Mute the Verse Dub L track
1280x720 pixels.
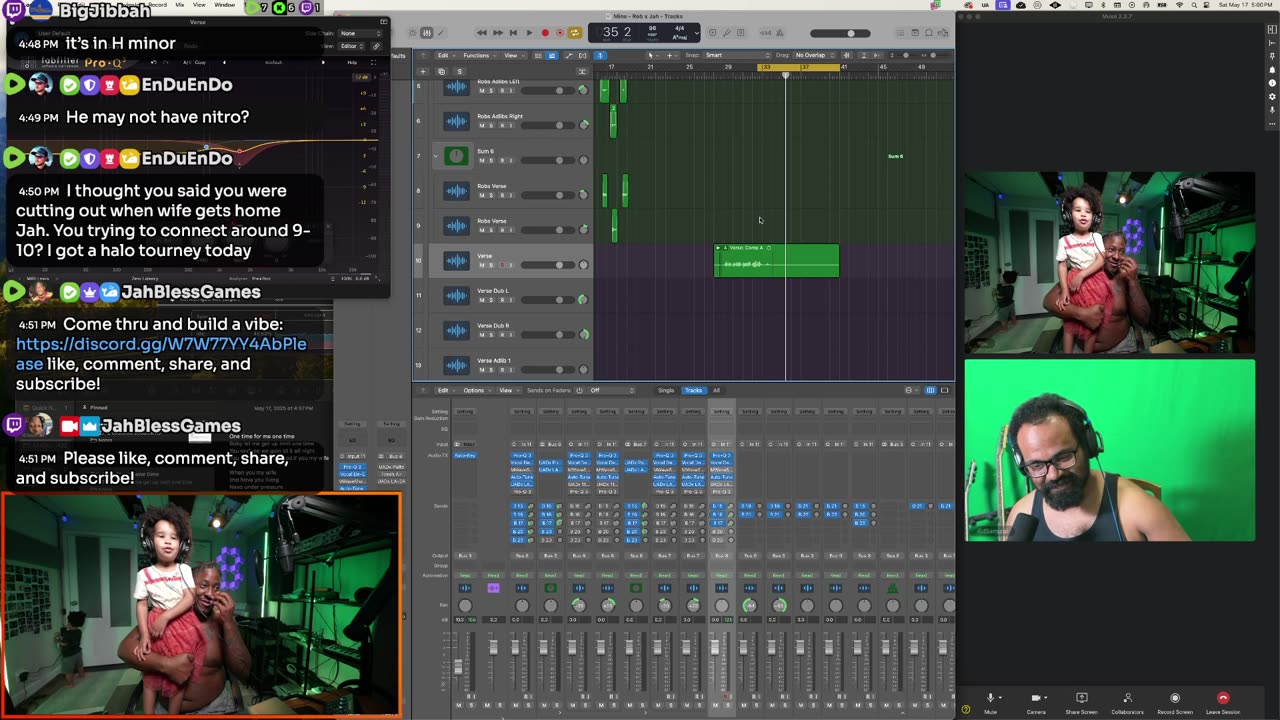(481, 300)
